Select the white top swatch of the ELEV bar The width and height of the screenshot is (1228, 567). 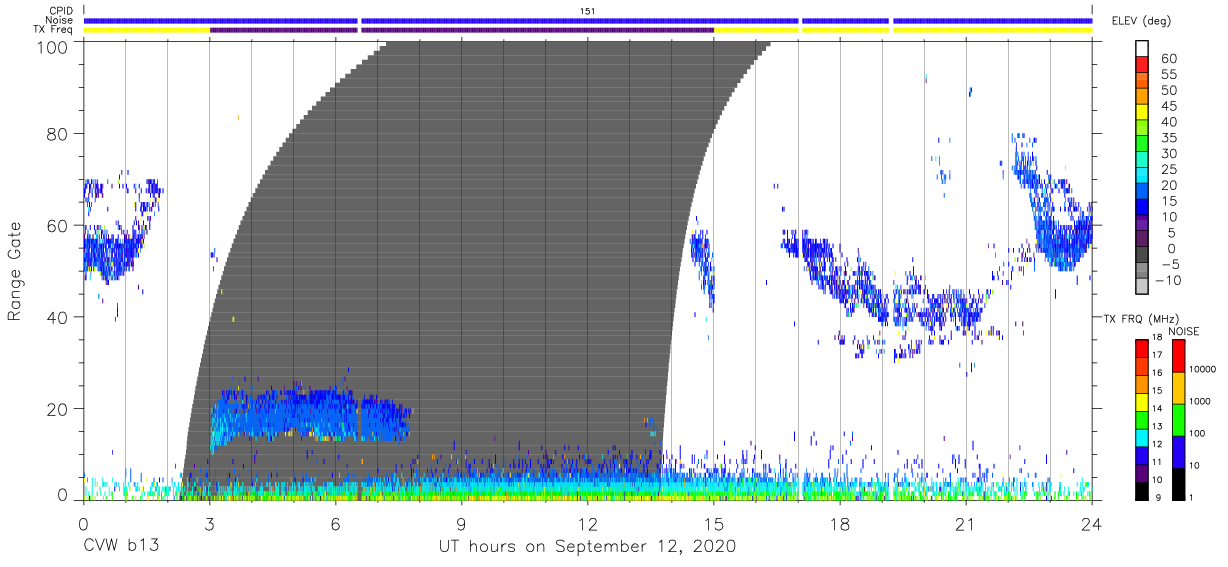pyautogui.click(x=1141, y=48)
